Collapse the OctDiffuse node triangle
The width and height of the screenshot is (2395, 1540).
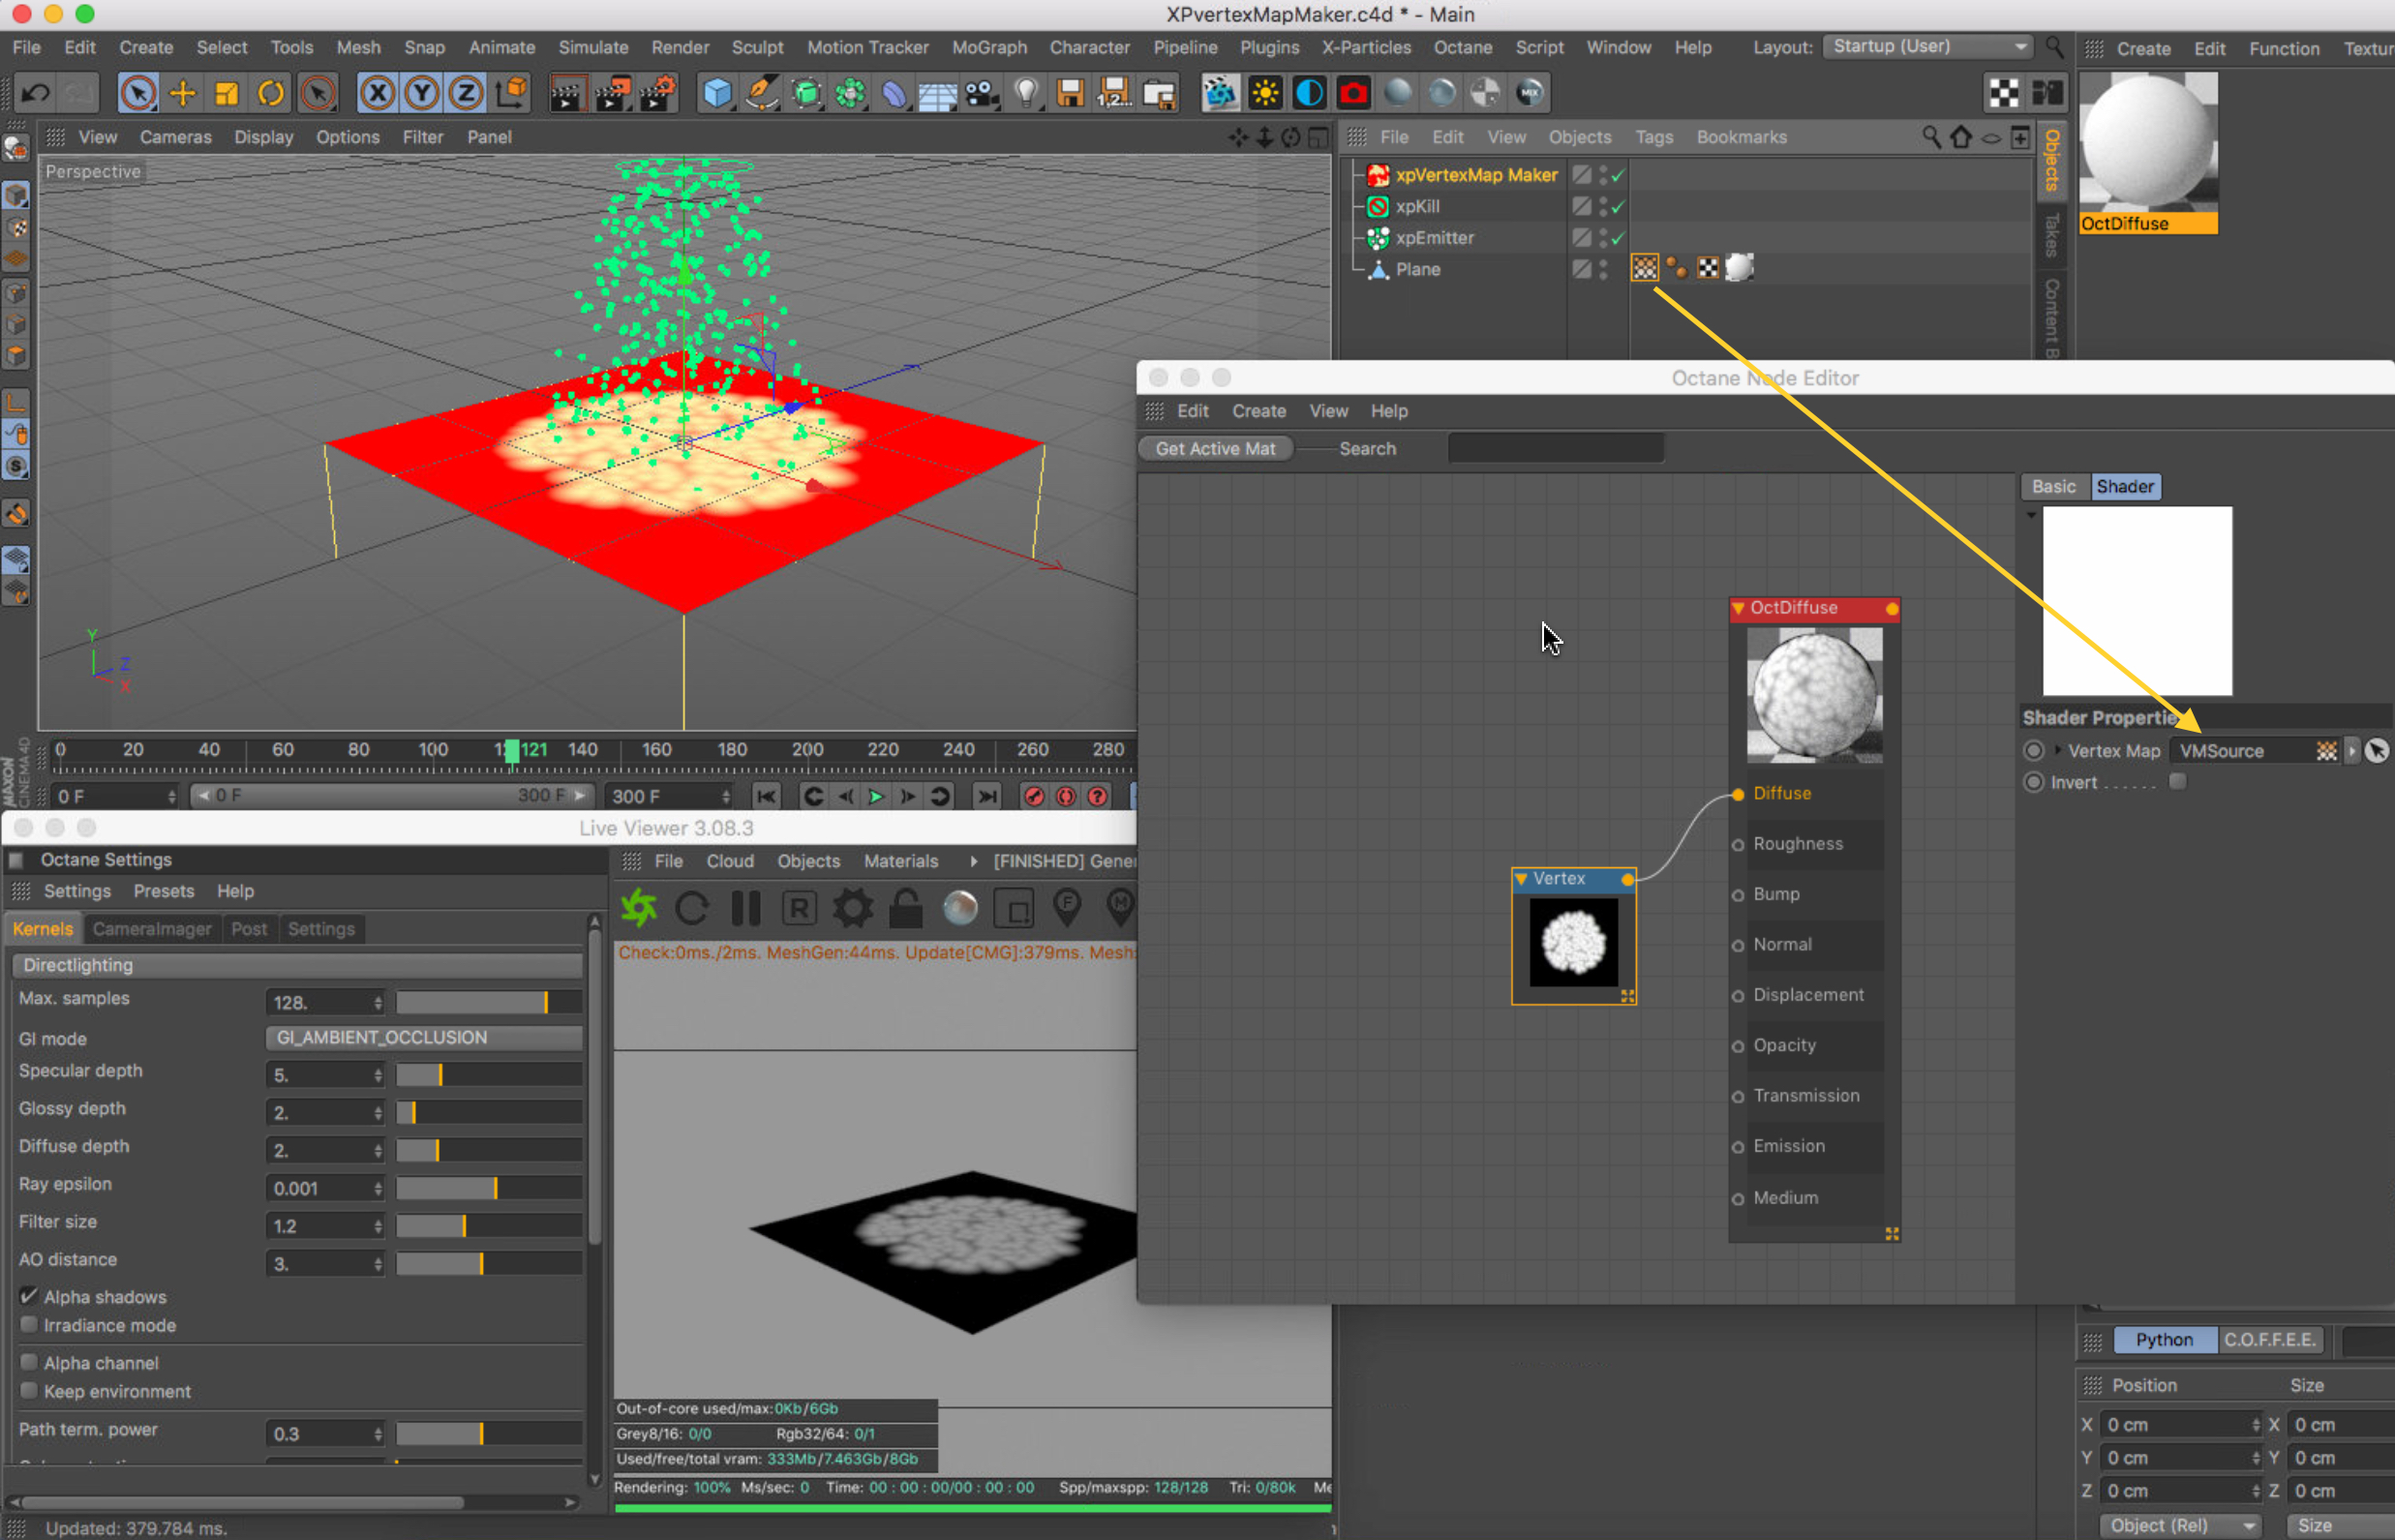point(1739,608)
